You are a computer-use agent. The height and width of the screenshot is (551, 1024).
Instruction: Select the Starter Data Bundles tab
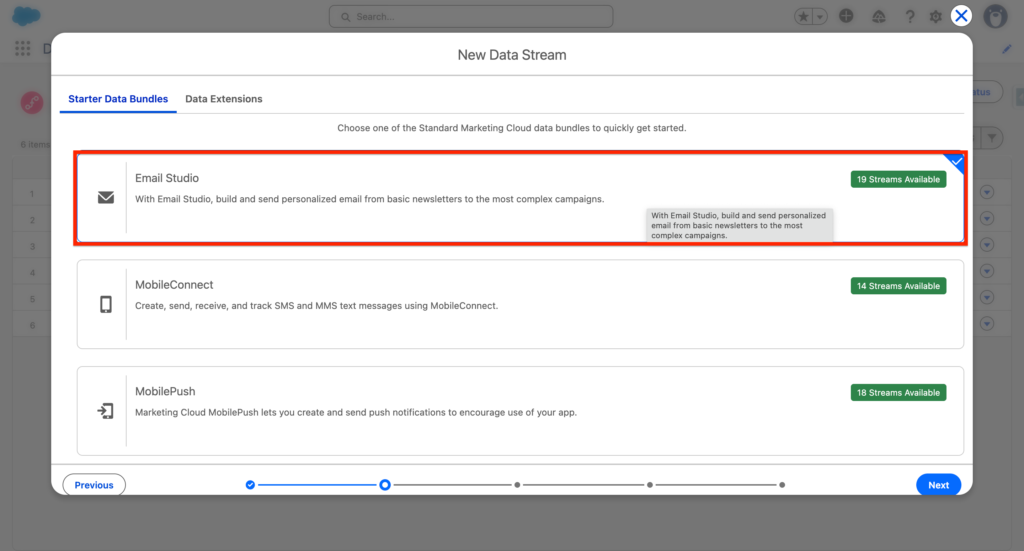[118, 99]
